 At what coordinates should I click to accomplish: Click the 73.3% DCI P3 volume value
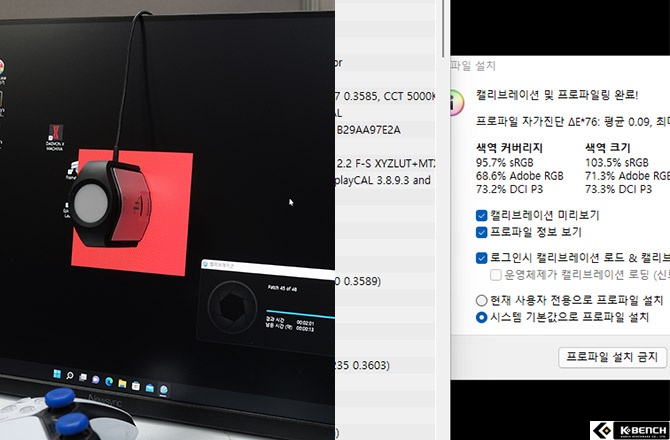pos(619,189)
